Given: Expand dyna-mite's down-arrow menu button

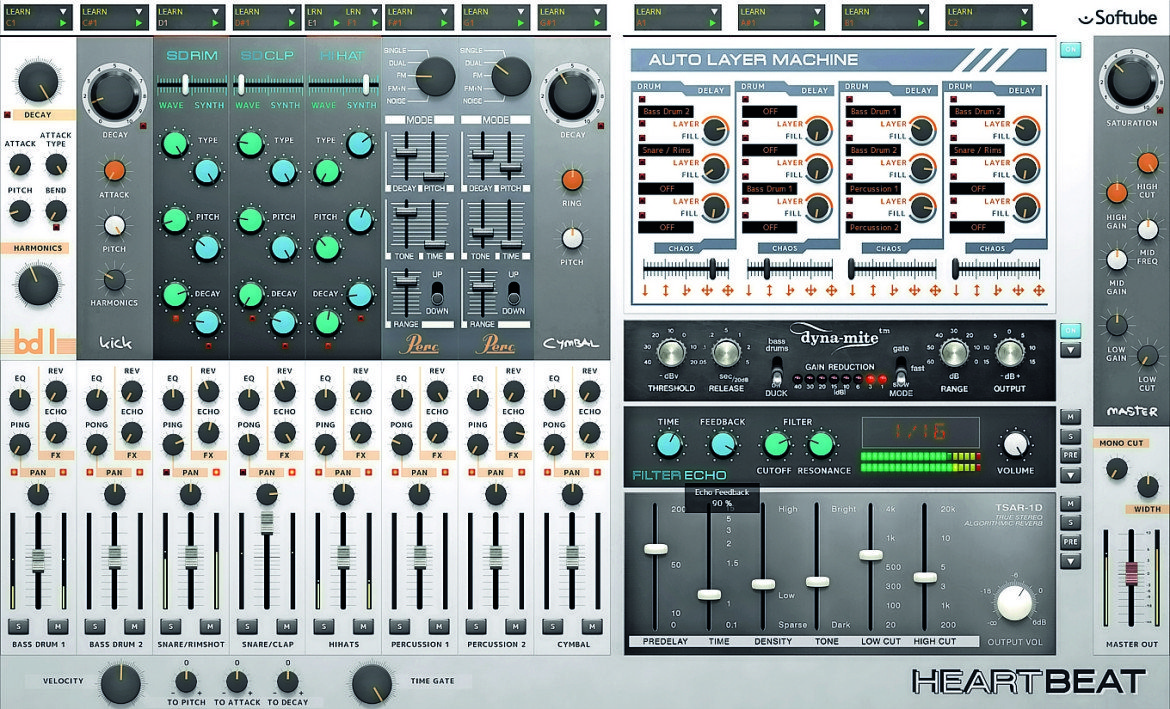Looking at the screenshot, I should click(x=1071, y=350).
